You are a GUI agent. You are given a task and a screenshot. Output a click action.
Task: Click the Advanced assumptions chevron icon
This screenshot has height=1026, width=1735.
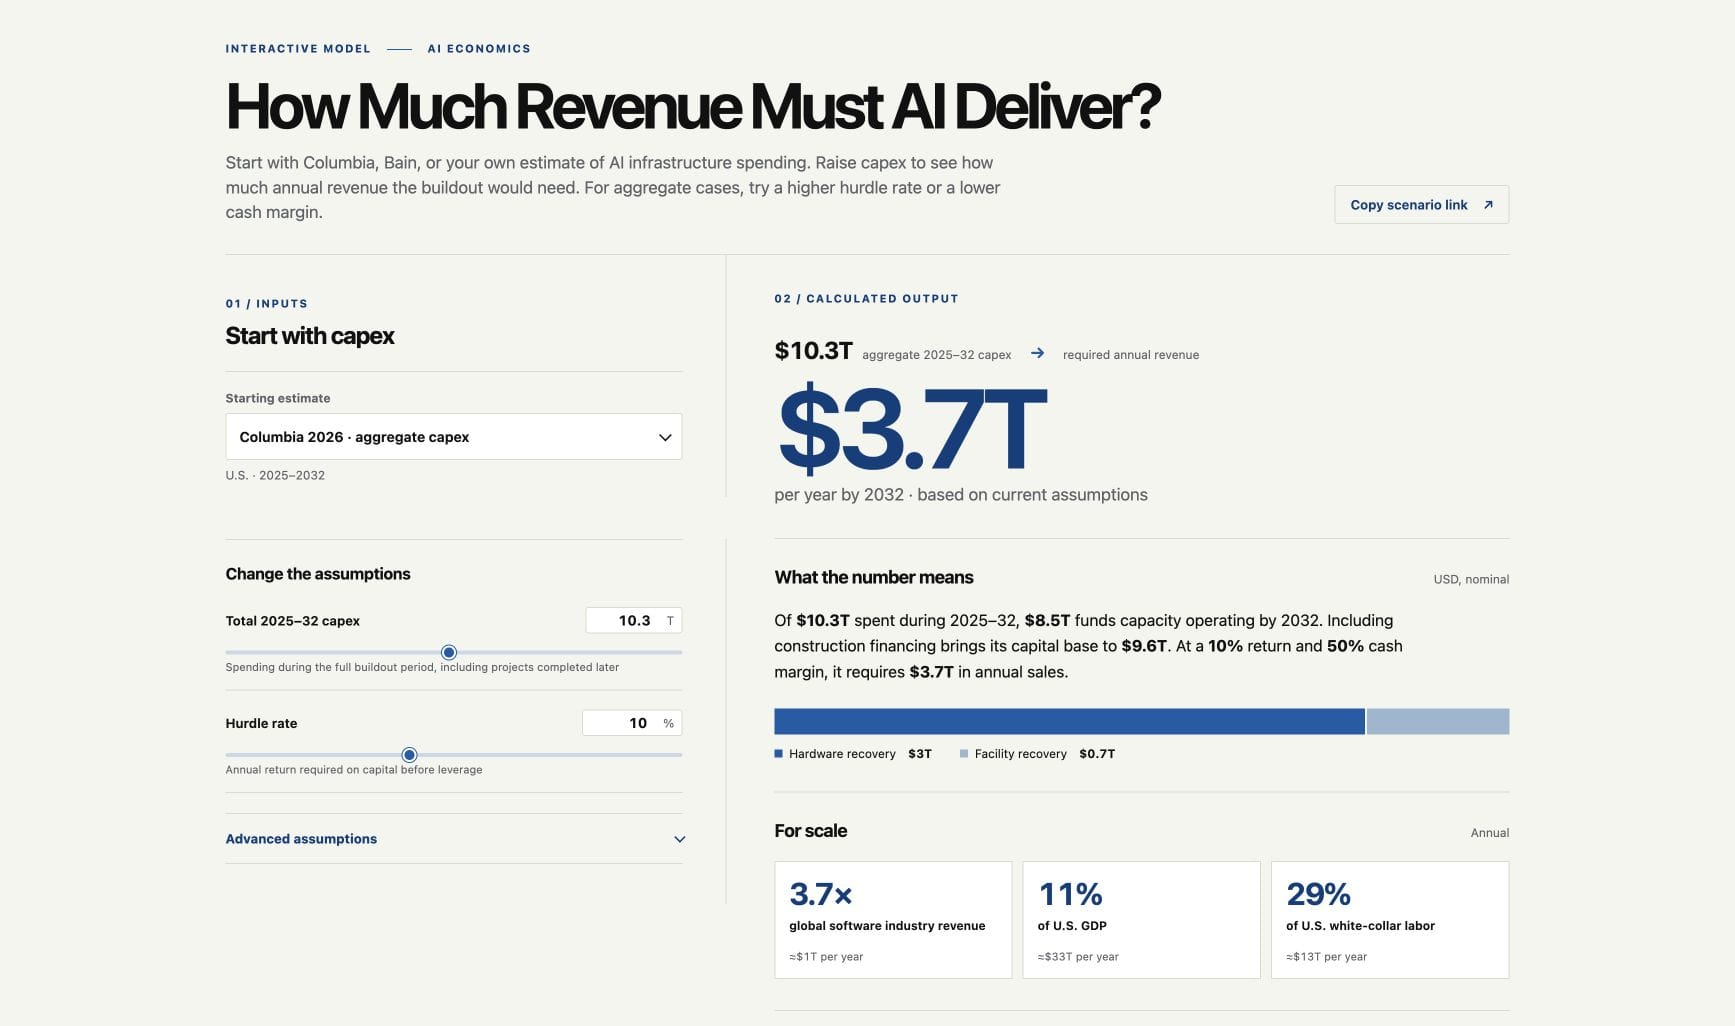click(x=680, y=839)
